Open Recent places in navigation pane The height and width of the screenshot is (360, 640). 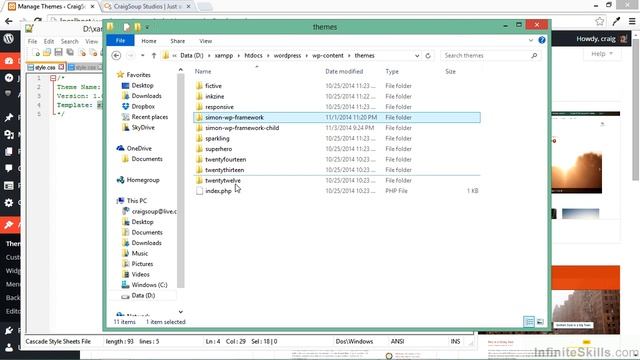[149, 117]
